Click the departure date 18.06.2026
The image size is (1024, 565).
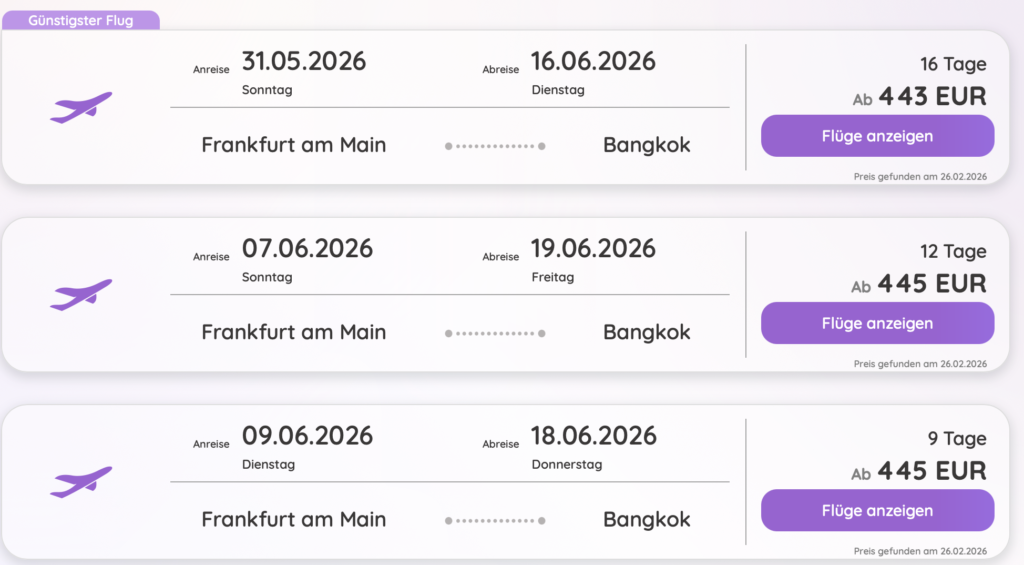coord(595,435)
